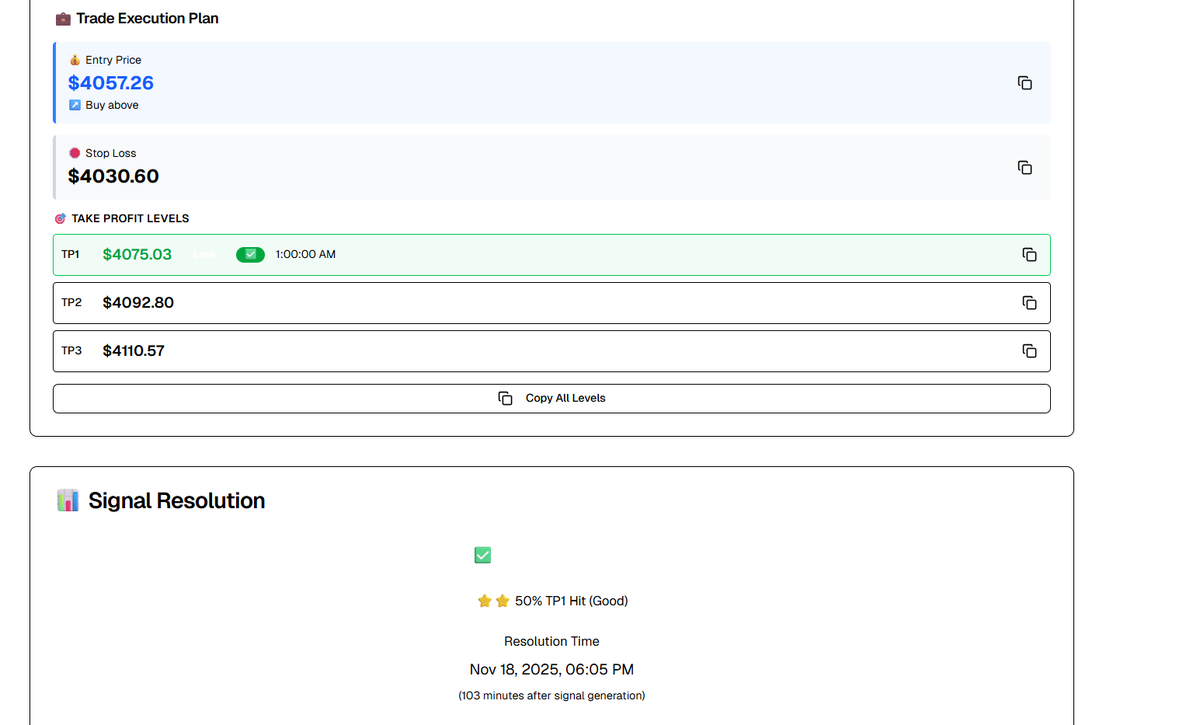This screenshot has width=1200, height=725.
Task: Click the Resolution Time label
Action: (552, 642)
